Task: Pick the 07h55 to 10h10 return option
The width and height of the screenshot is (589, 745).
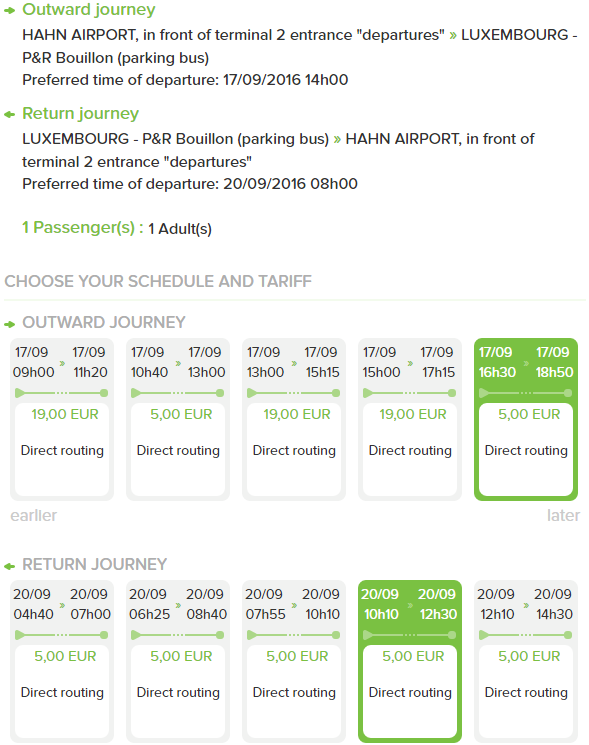Action: coord(294,661)
